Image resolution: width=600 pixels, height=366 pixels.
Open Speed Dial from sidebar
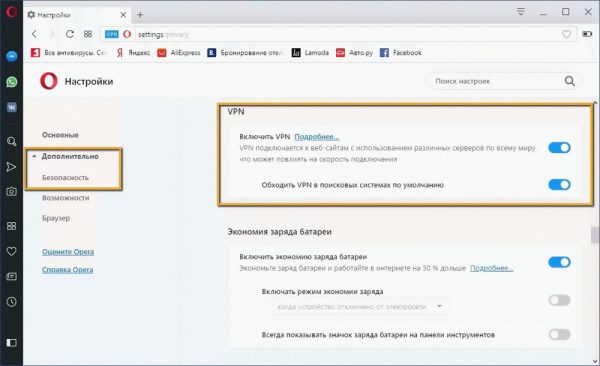point(11,226)
